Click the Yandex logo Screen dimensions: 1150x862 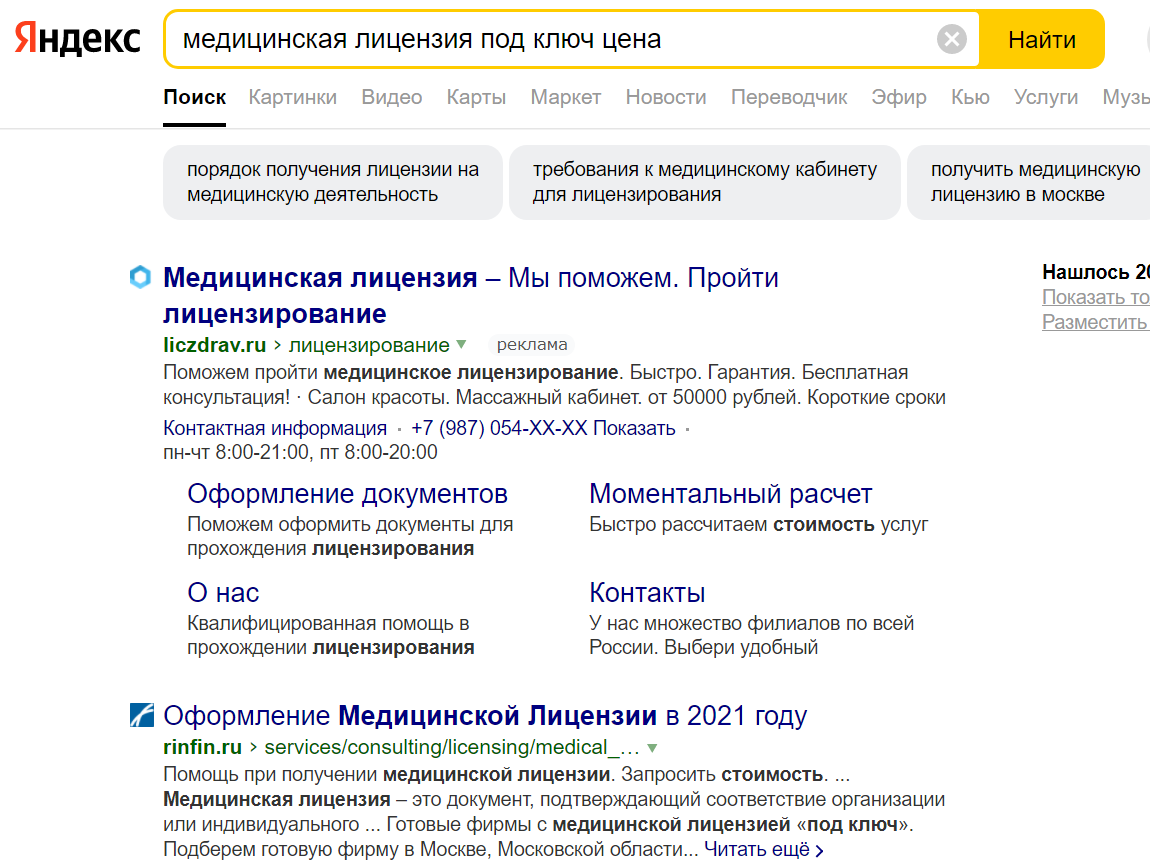point(77,39)
